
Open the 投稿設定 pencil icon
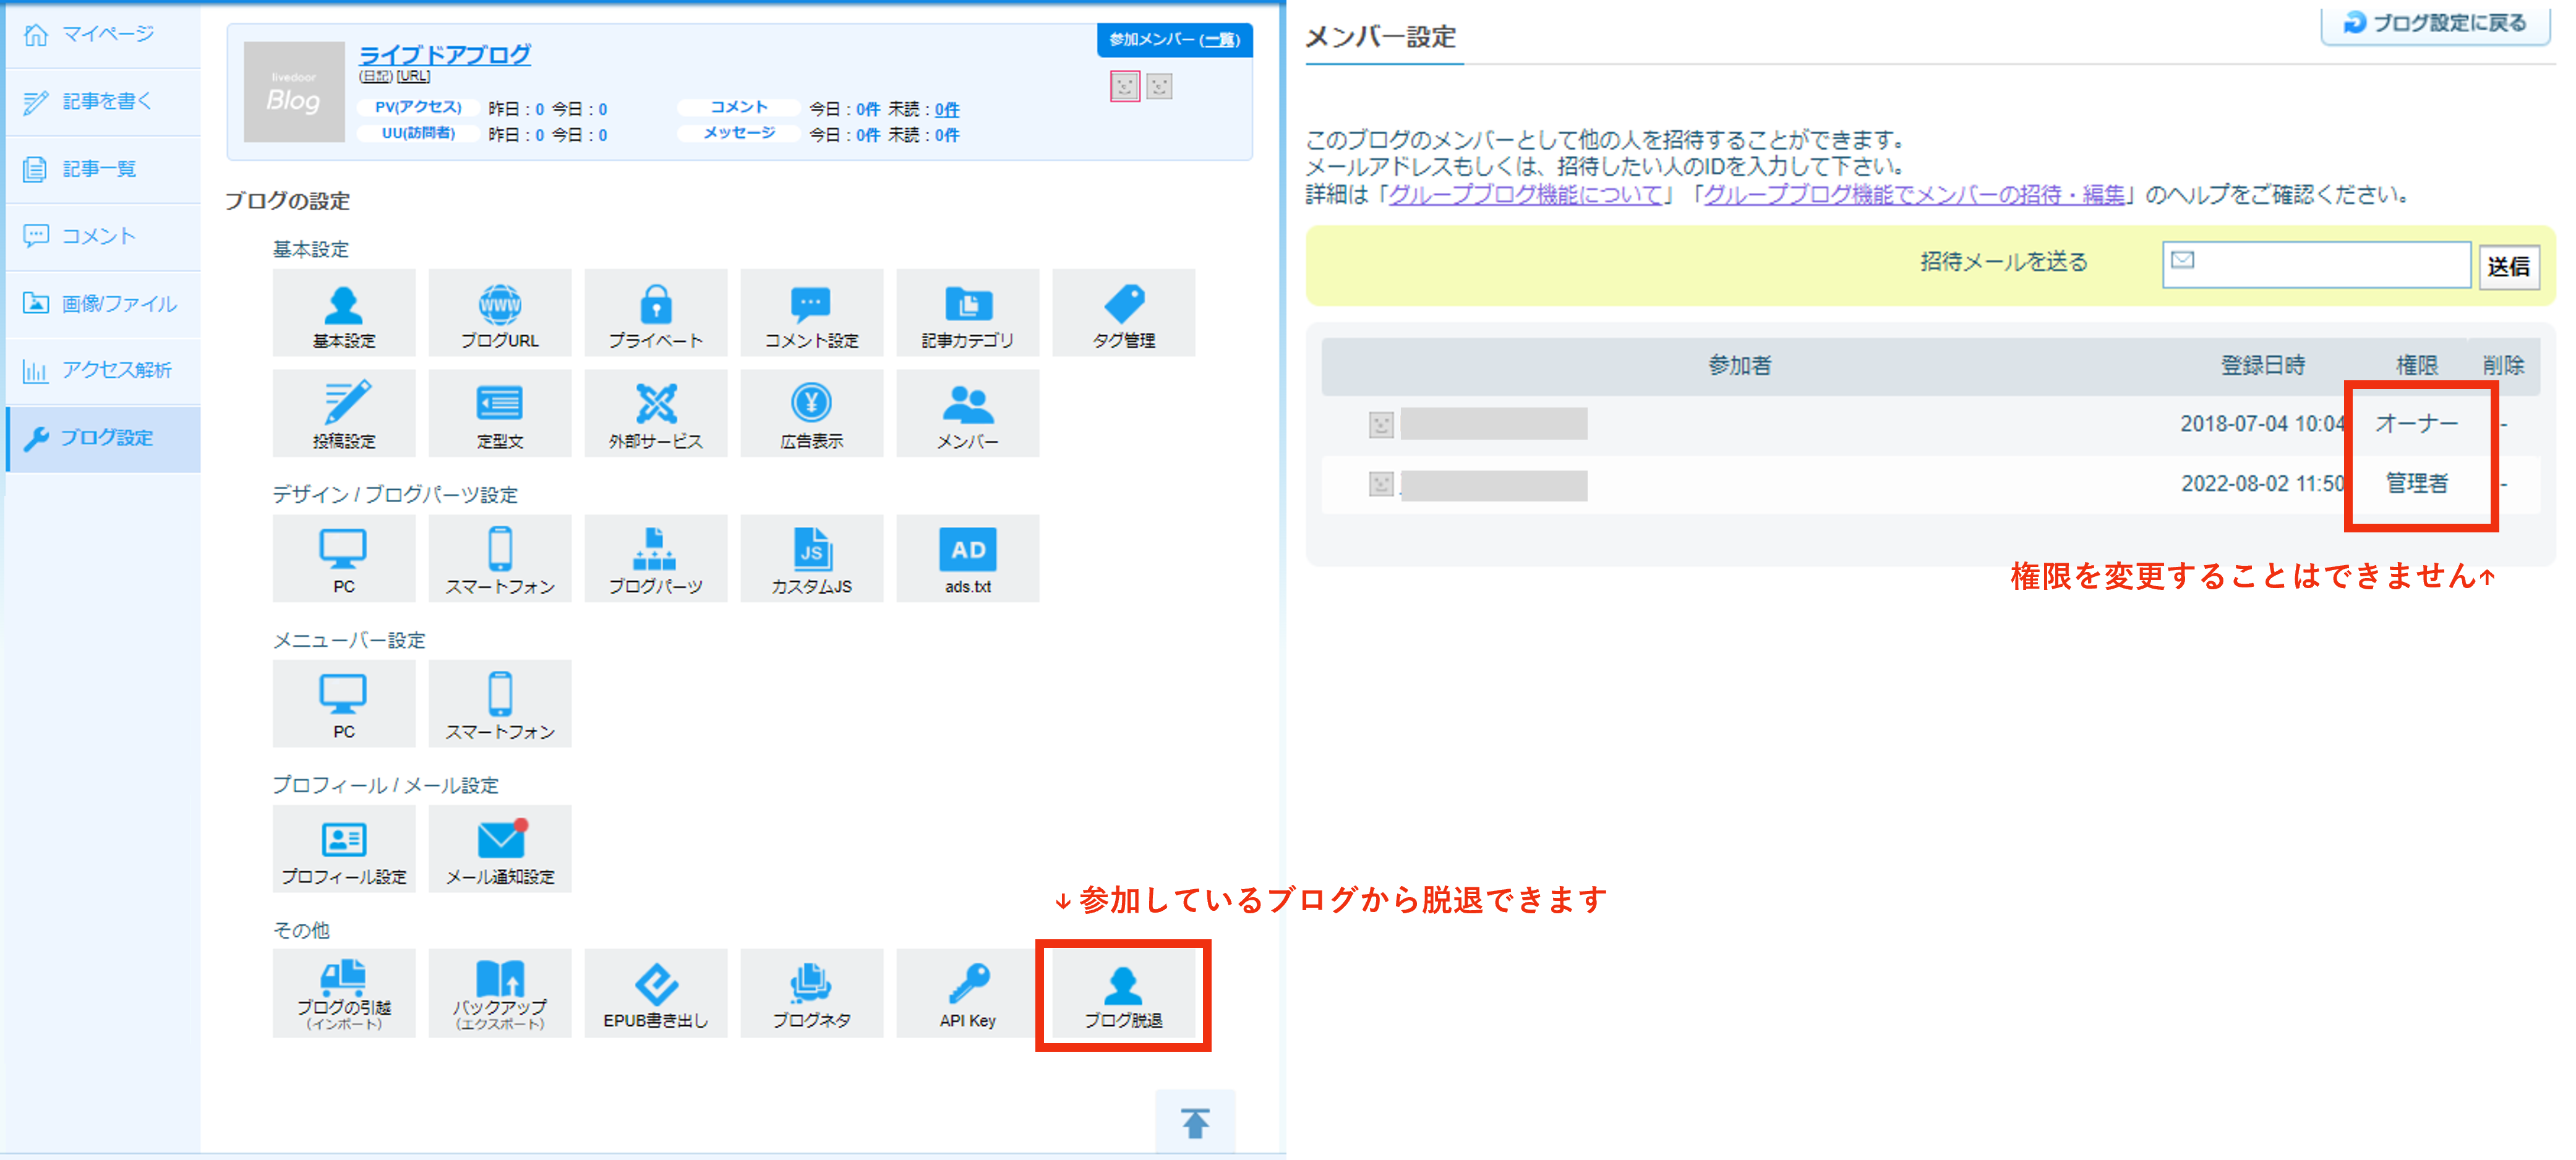[x=343, y=413]
